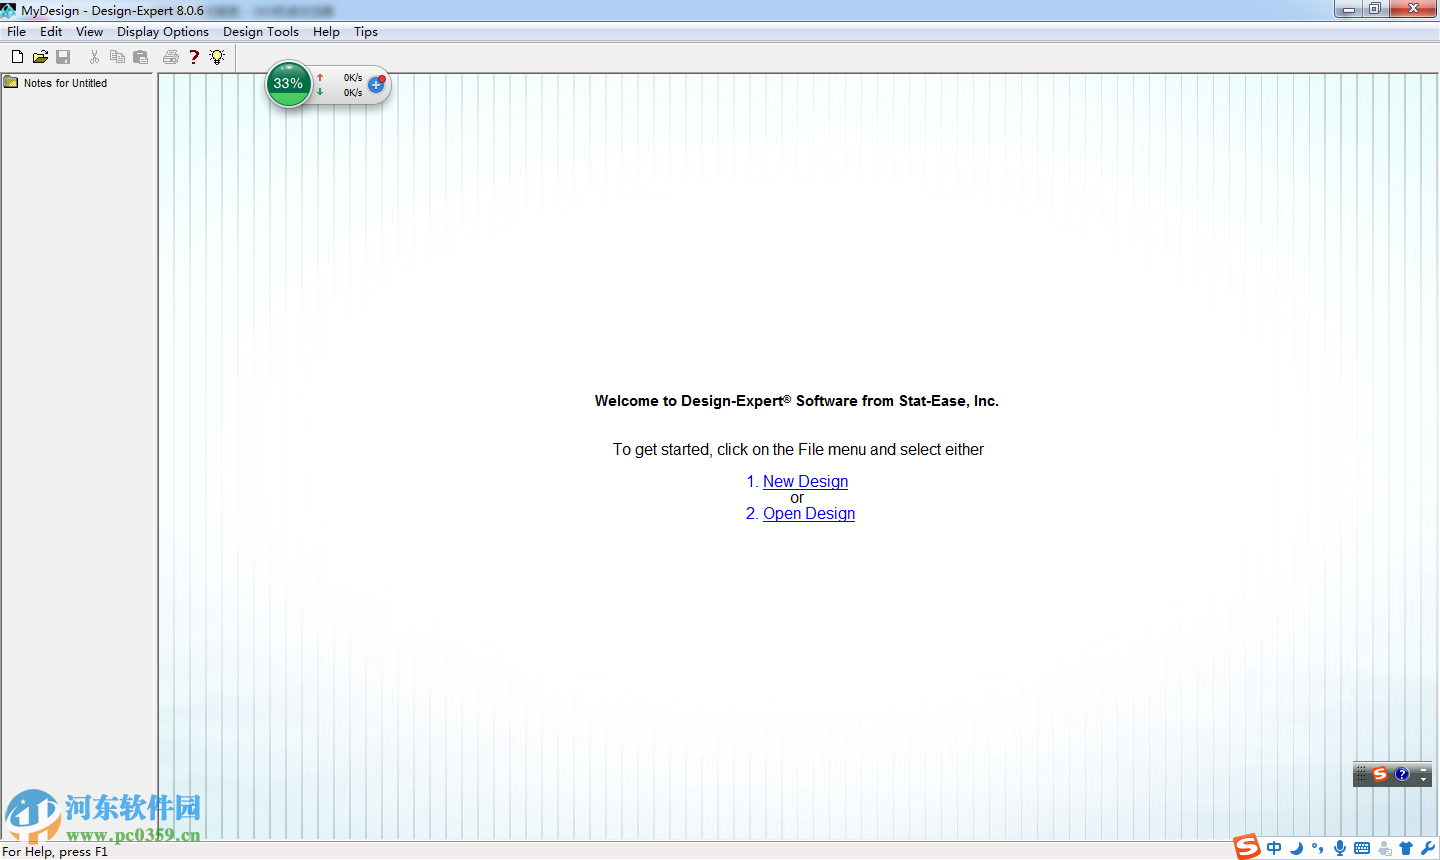Click the Copy icon in the toolbar

point(117,57)
